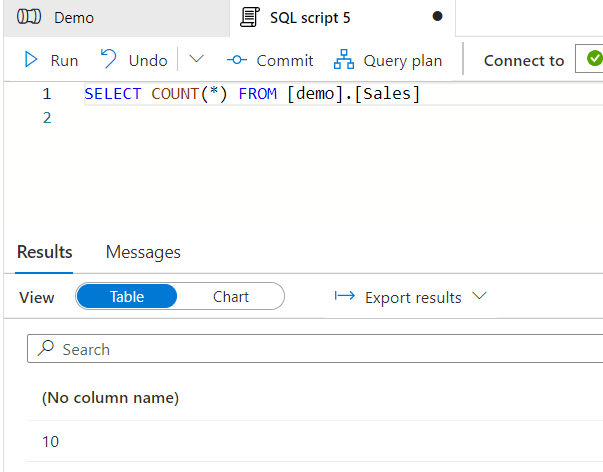Viewport: 603px width, 472px height.
Task: Click the (No column name) column header
Action: [x=110, y=398]
